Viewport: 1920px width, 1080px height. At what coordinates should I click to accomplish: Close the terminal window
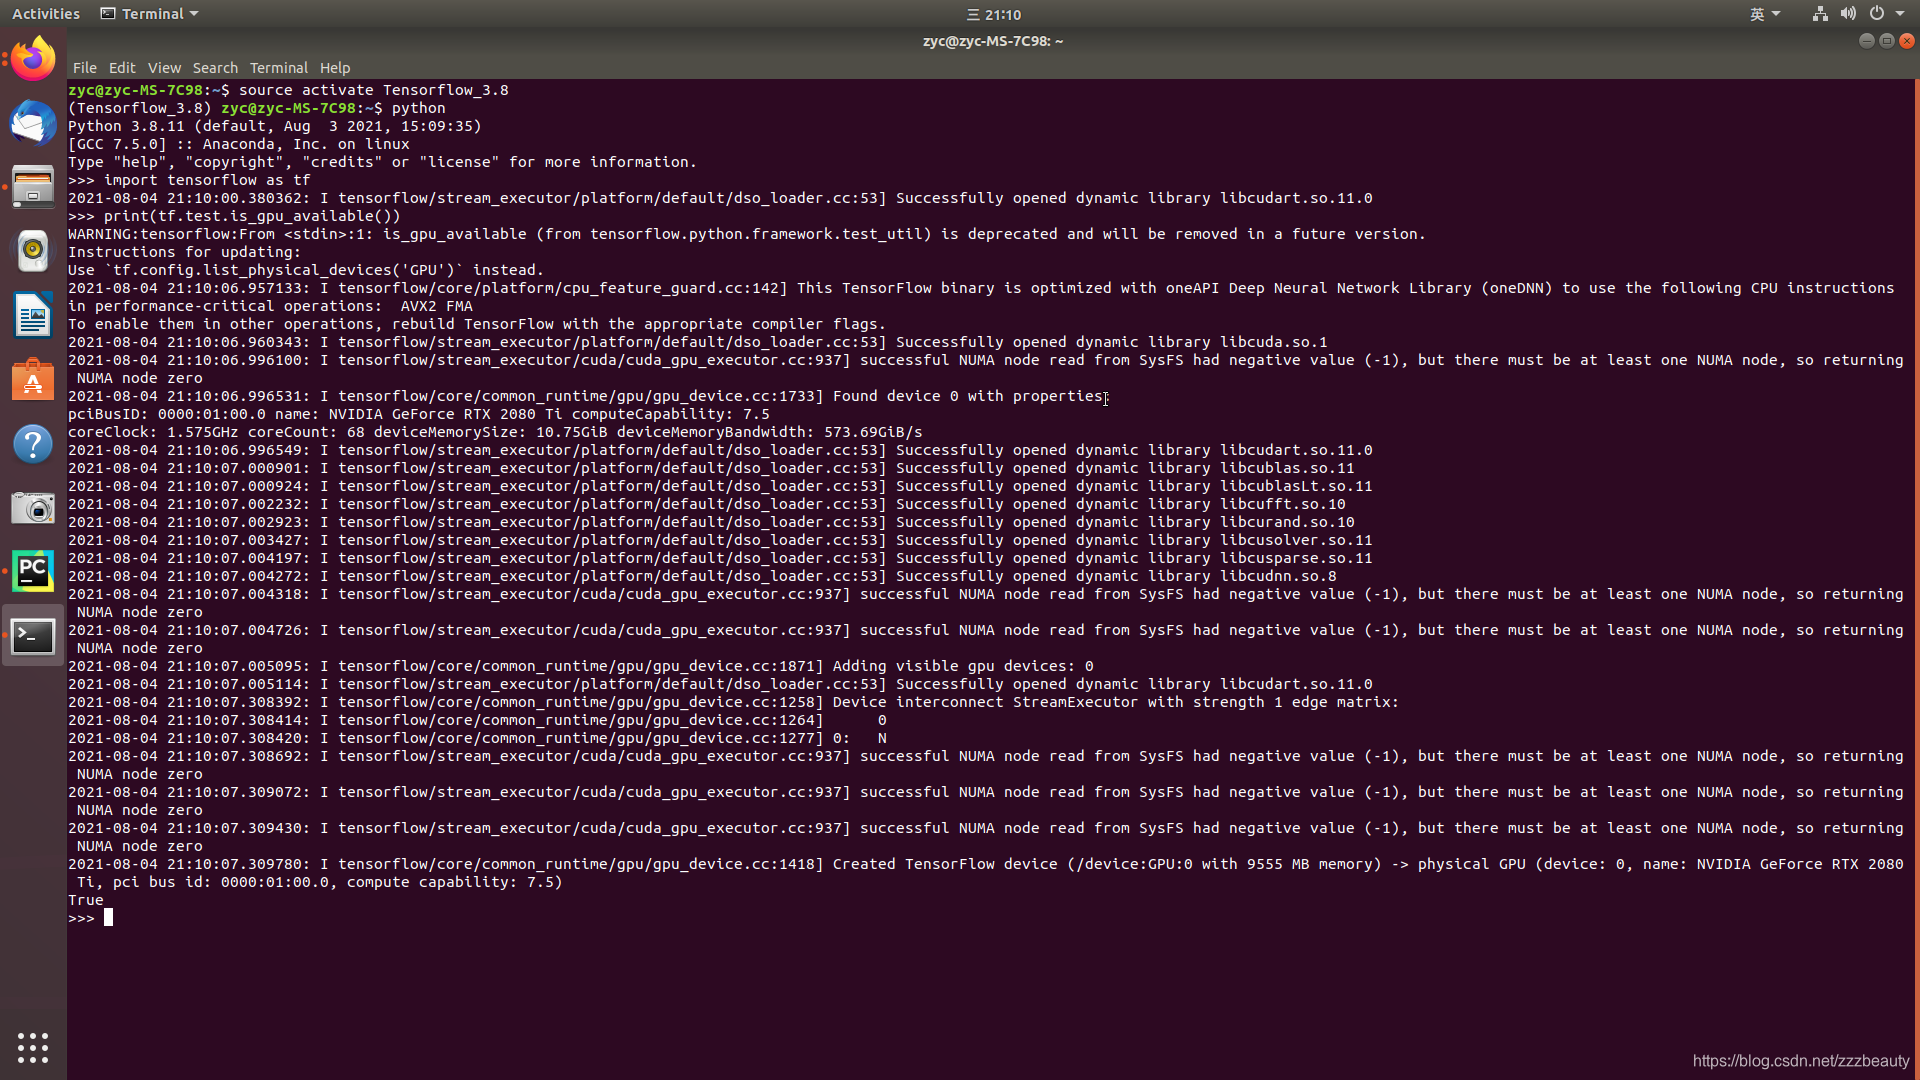(x=1907, y=41)
